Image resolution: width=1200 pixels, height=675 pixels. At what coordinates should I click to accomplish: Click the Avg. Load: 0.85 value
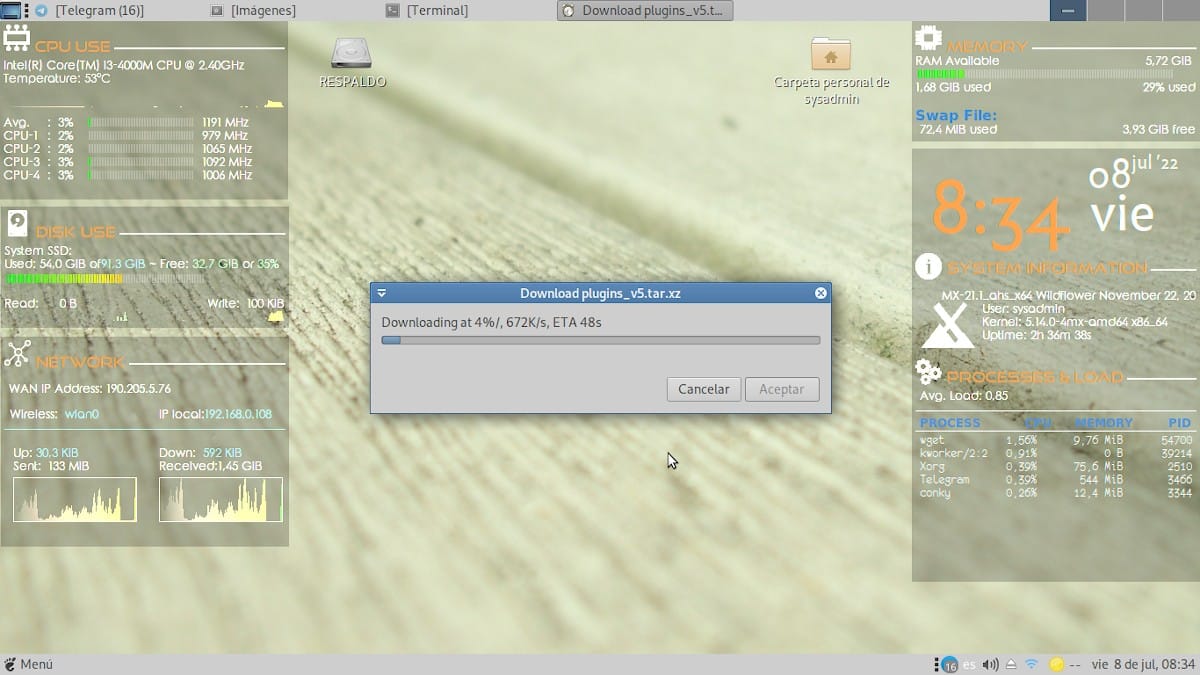[964, 396]
